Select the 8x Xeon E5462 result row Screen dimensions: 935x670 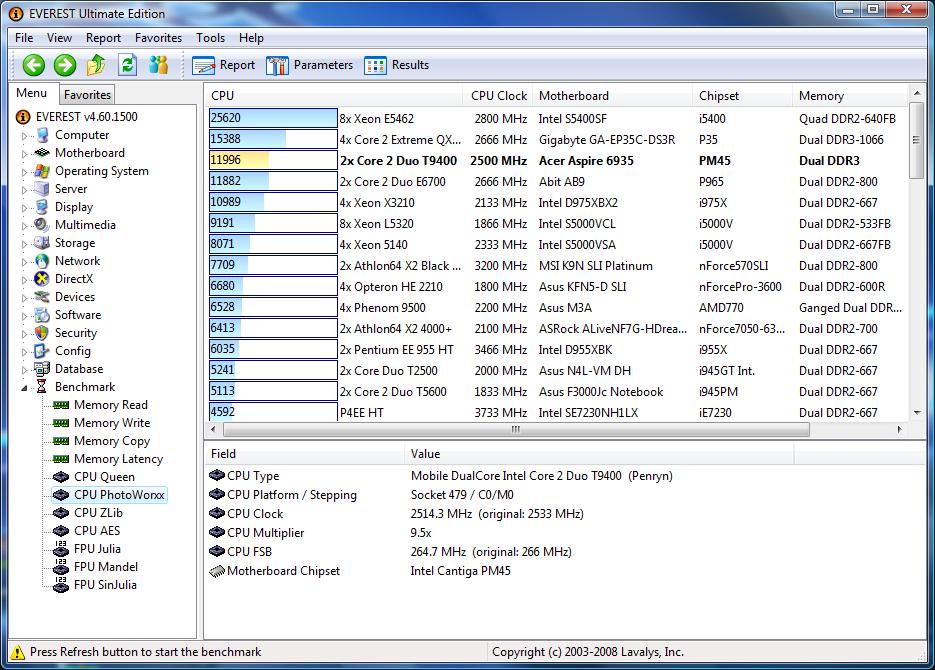558,119
